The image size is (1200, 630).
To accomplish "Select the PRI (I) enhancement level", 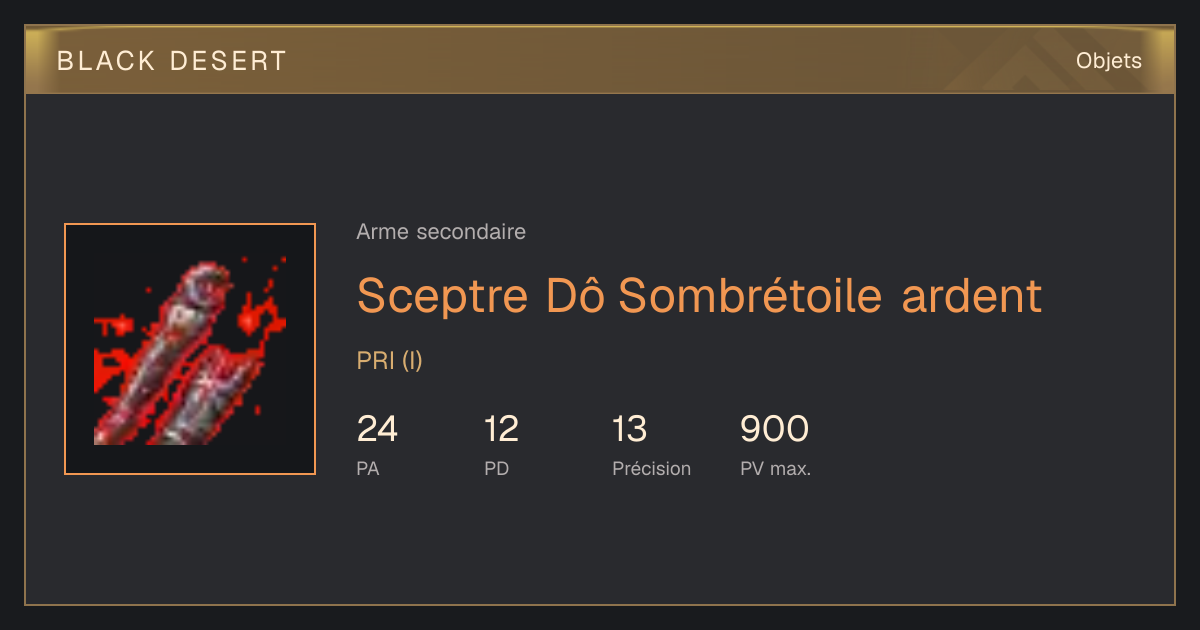I will (390, 361).
